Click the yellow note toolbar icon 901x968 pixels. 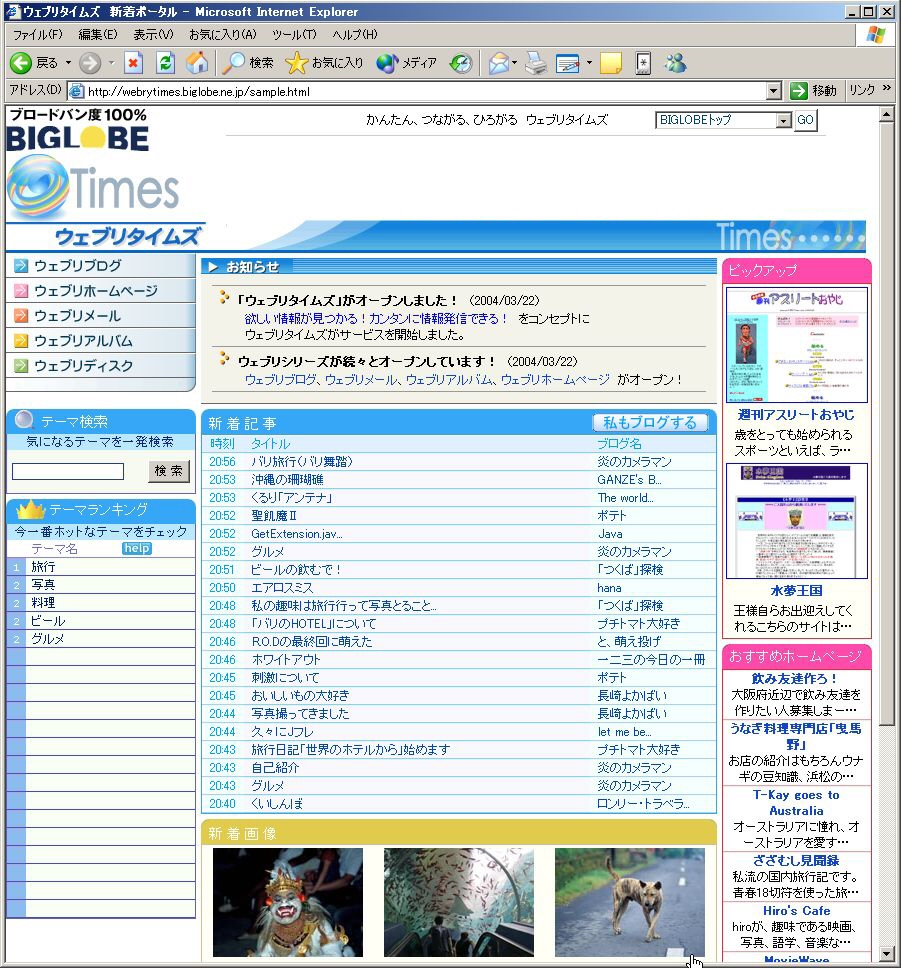point(611,62)
